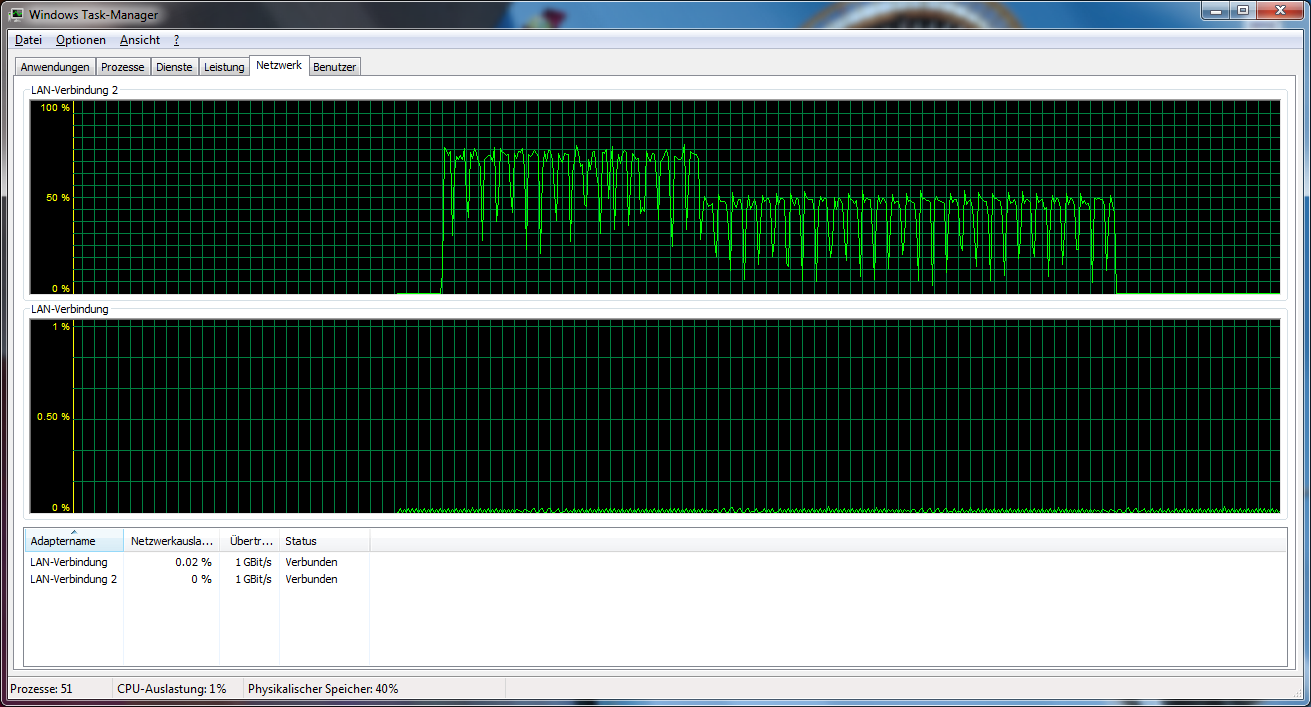Switch to the Dienste tab
This screenshot has width=1311, height=707.
pos(174,67)
